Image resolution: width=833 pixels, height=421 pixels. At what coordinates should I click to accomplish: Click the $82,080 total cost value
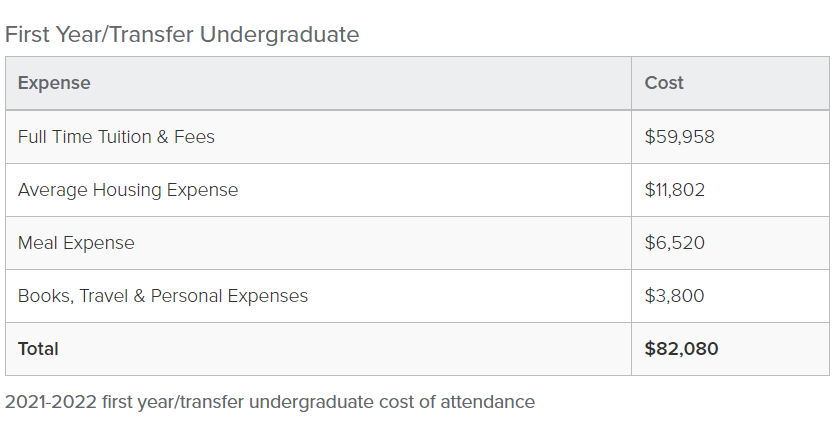(682, 349)
